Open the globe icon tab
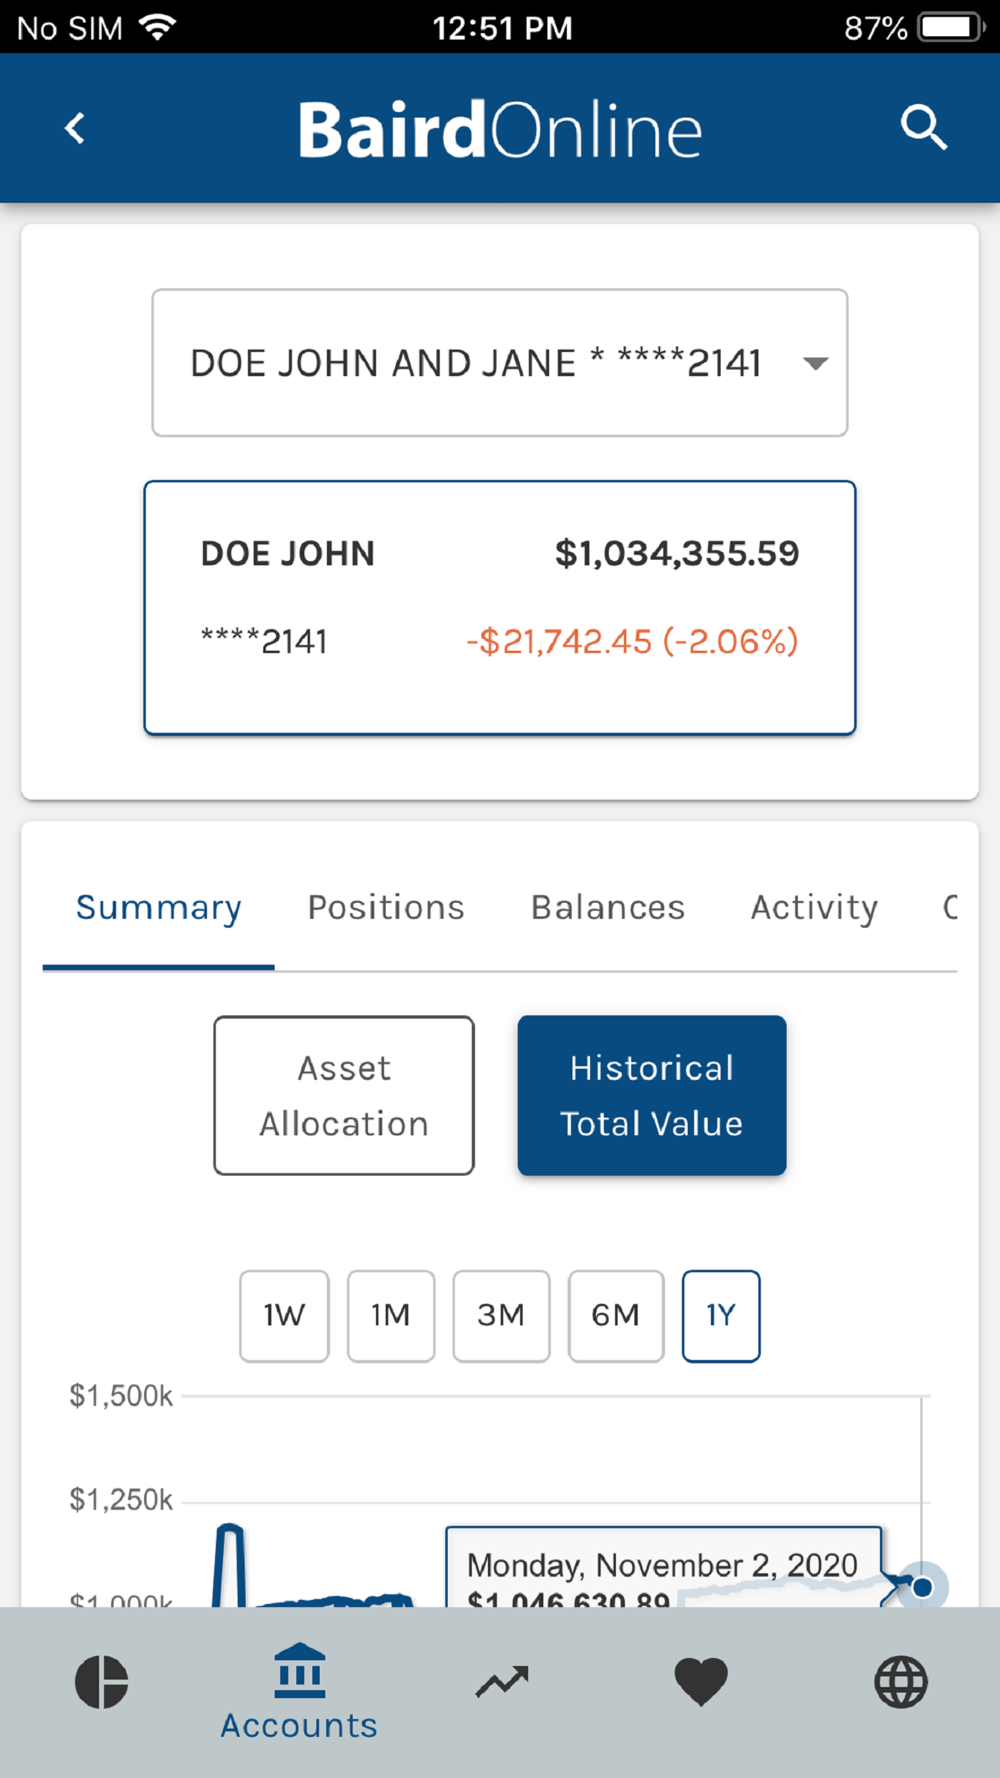The image size is (1000, 1778). click(901, 1682)
